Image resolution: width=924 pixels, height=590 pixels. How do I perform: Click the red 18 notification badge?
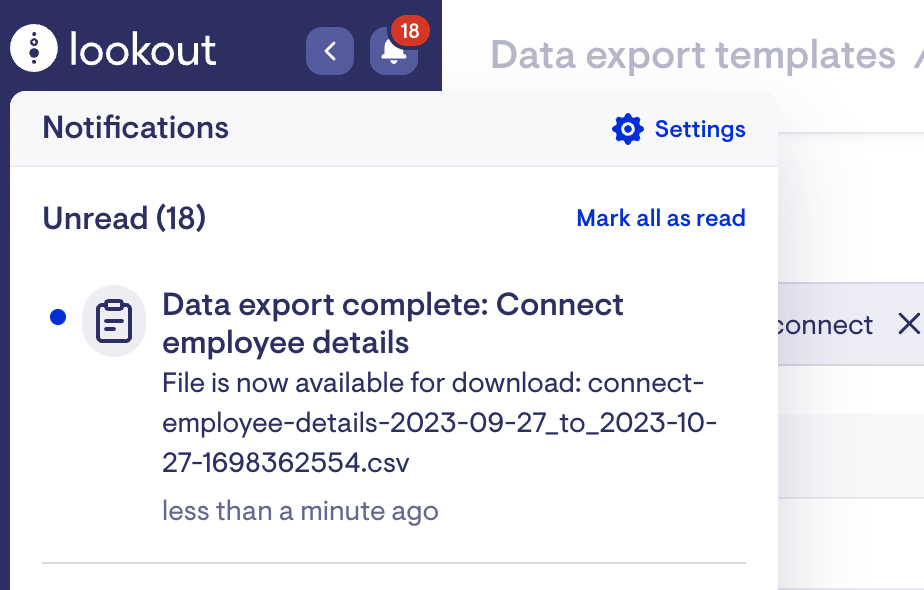(410, 31)
